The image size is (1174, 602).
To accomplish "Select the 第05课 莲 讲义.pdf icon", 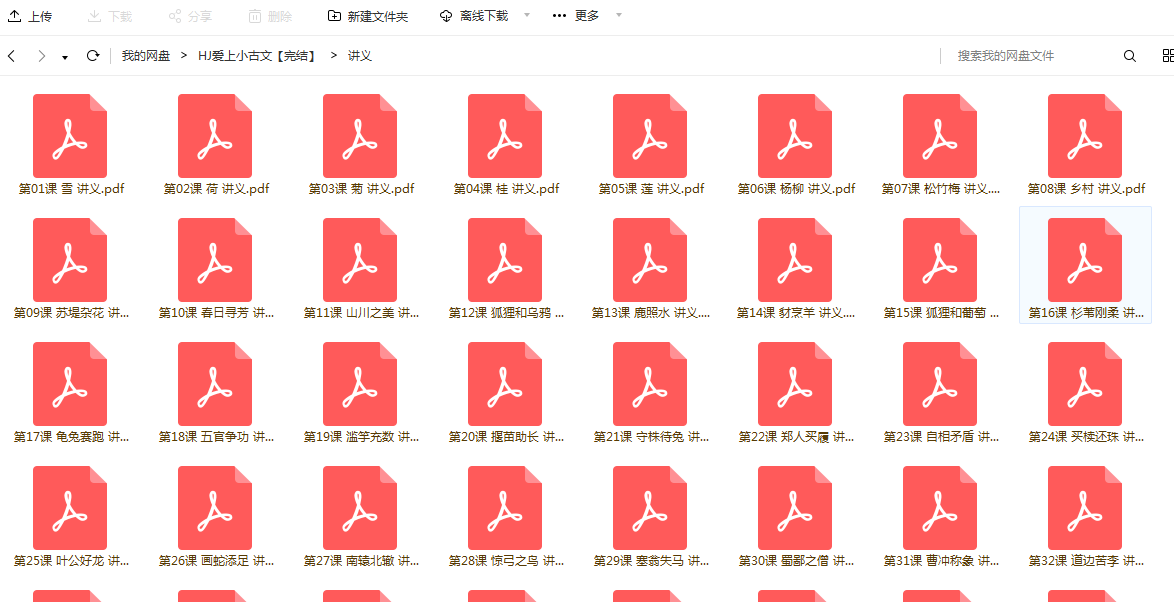I will (650, 136).
